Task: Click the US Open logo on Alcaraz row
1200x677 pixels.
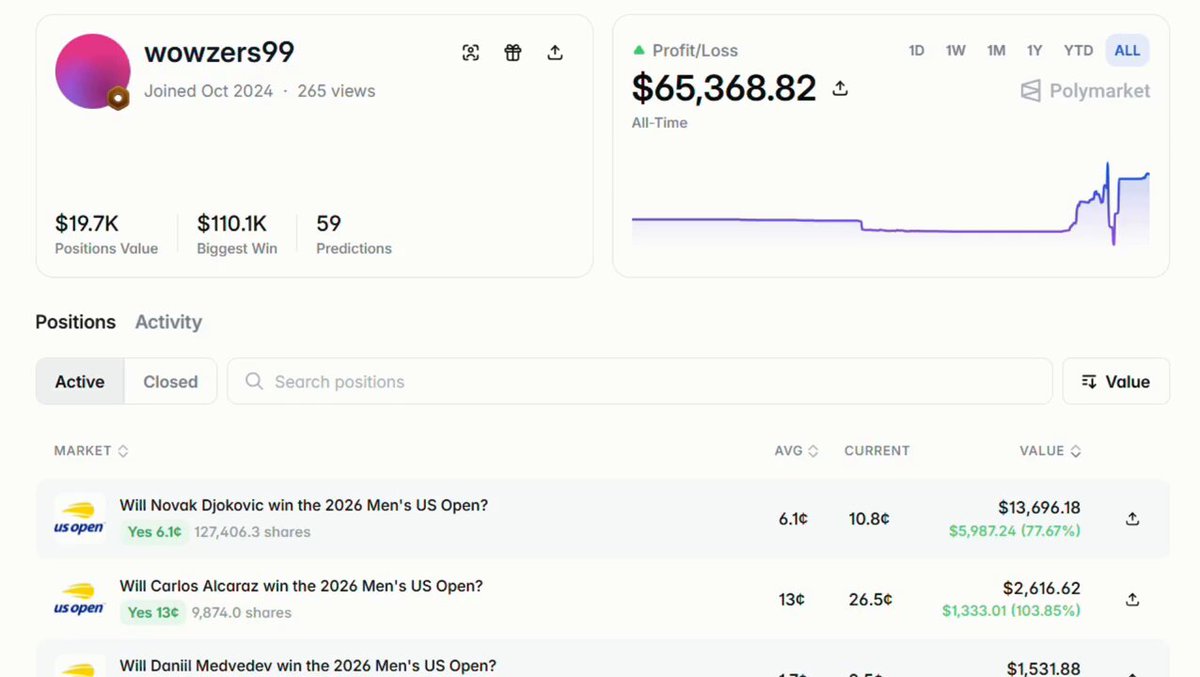Action: tap(80, 599)
